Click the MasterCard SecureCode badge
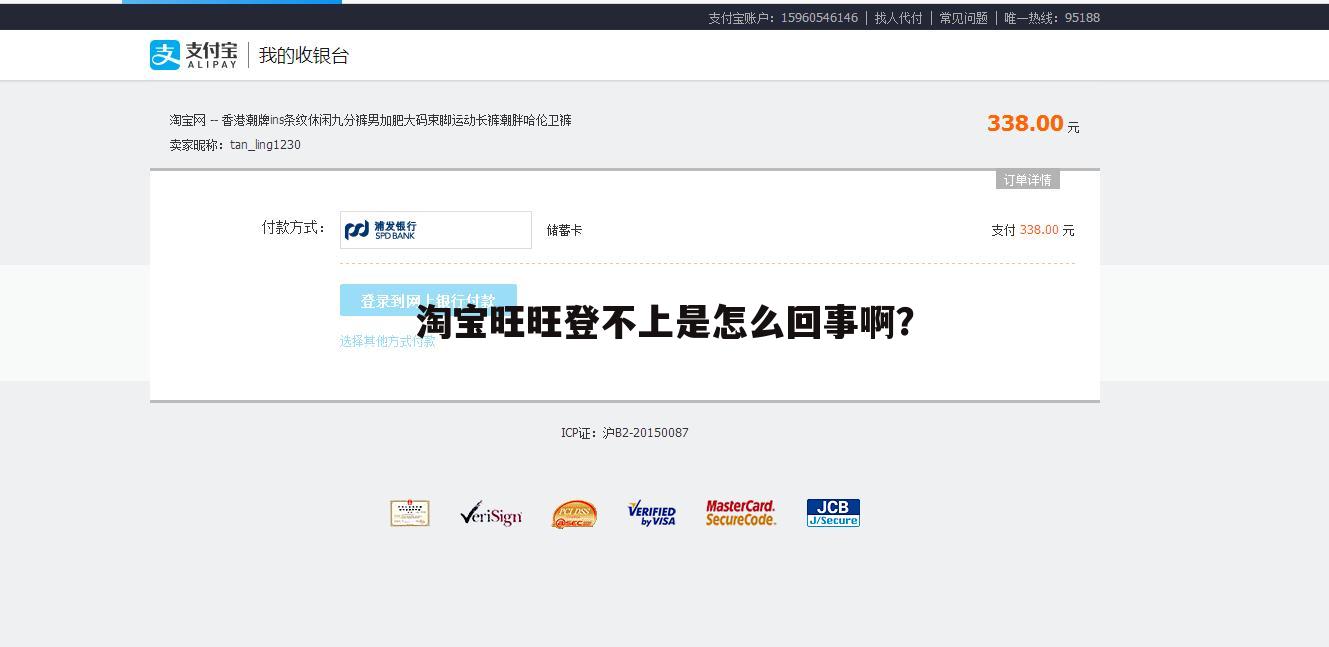This screenshot has height=647, width=1329. [x=740, y=513]
